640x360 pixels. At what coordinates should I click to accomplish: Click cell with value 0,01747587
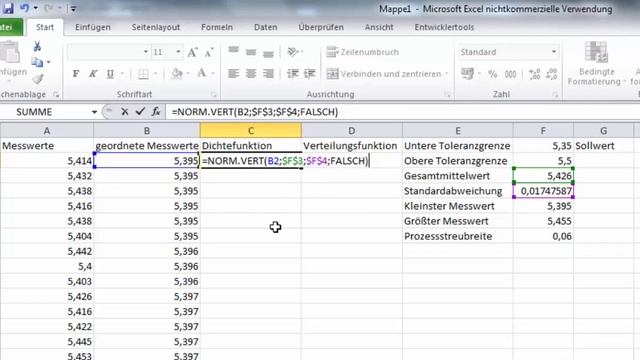(543, 191)
